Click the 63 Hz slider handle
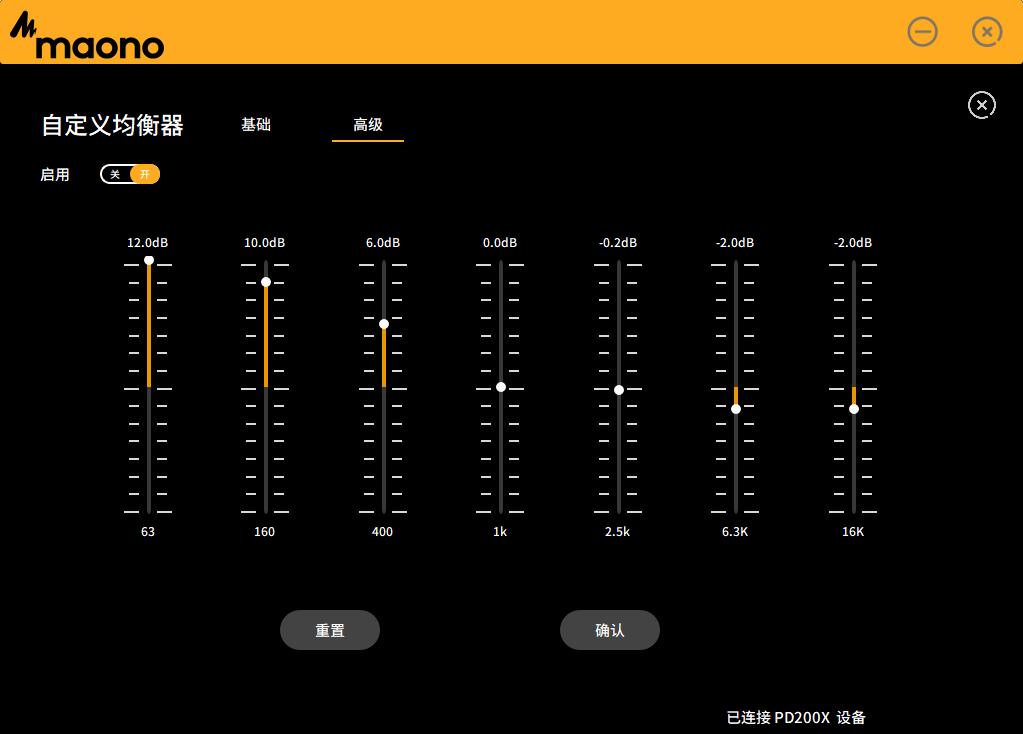 pyautogui.click(x=148, y=260)
